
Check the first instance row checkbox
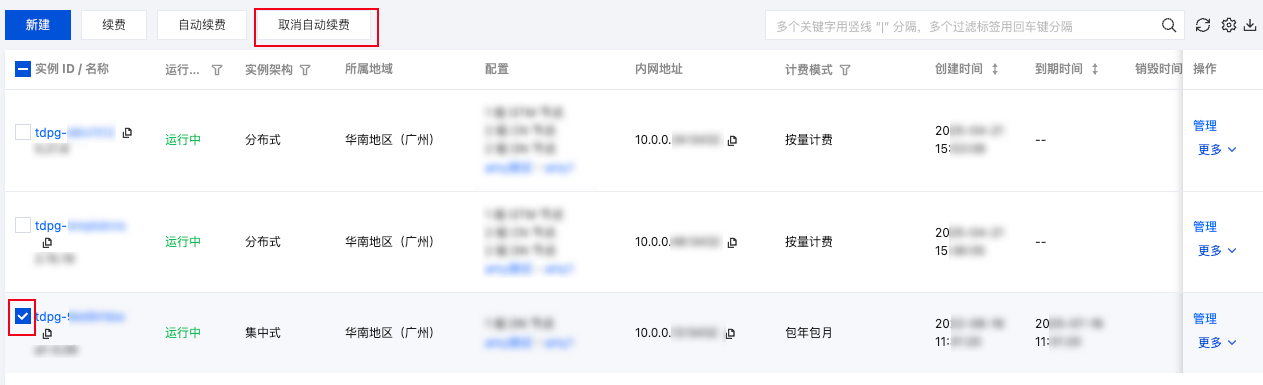[x=23, y=132]
